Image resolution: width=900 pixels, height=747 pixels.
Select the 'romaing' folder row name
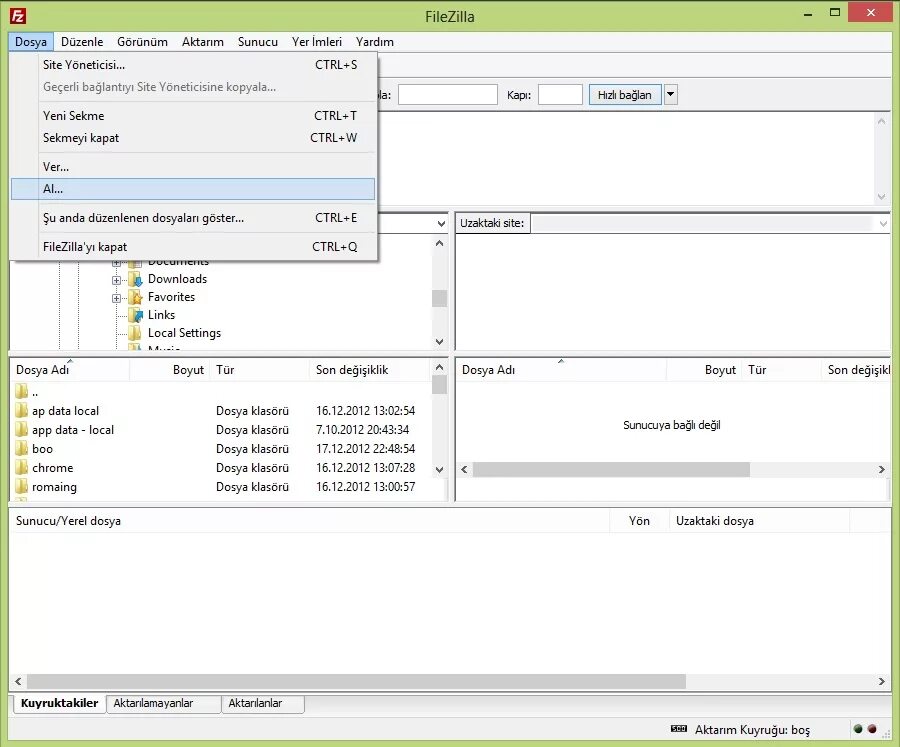coord(55,487)
